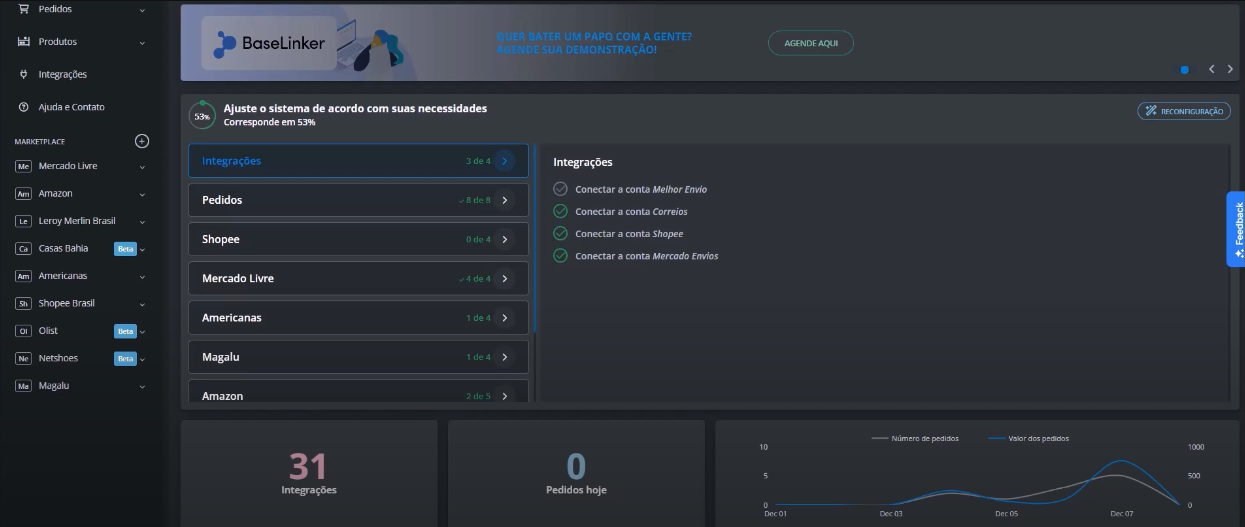
Task: Add a marketplace with the plus icon
Action: point(142,141)
